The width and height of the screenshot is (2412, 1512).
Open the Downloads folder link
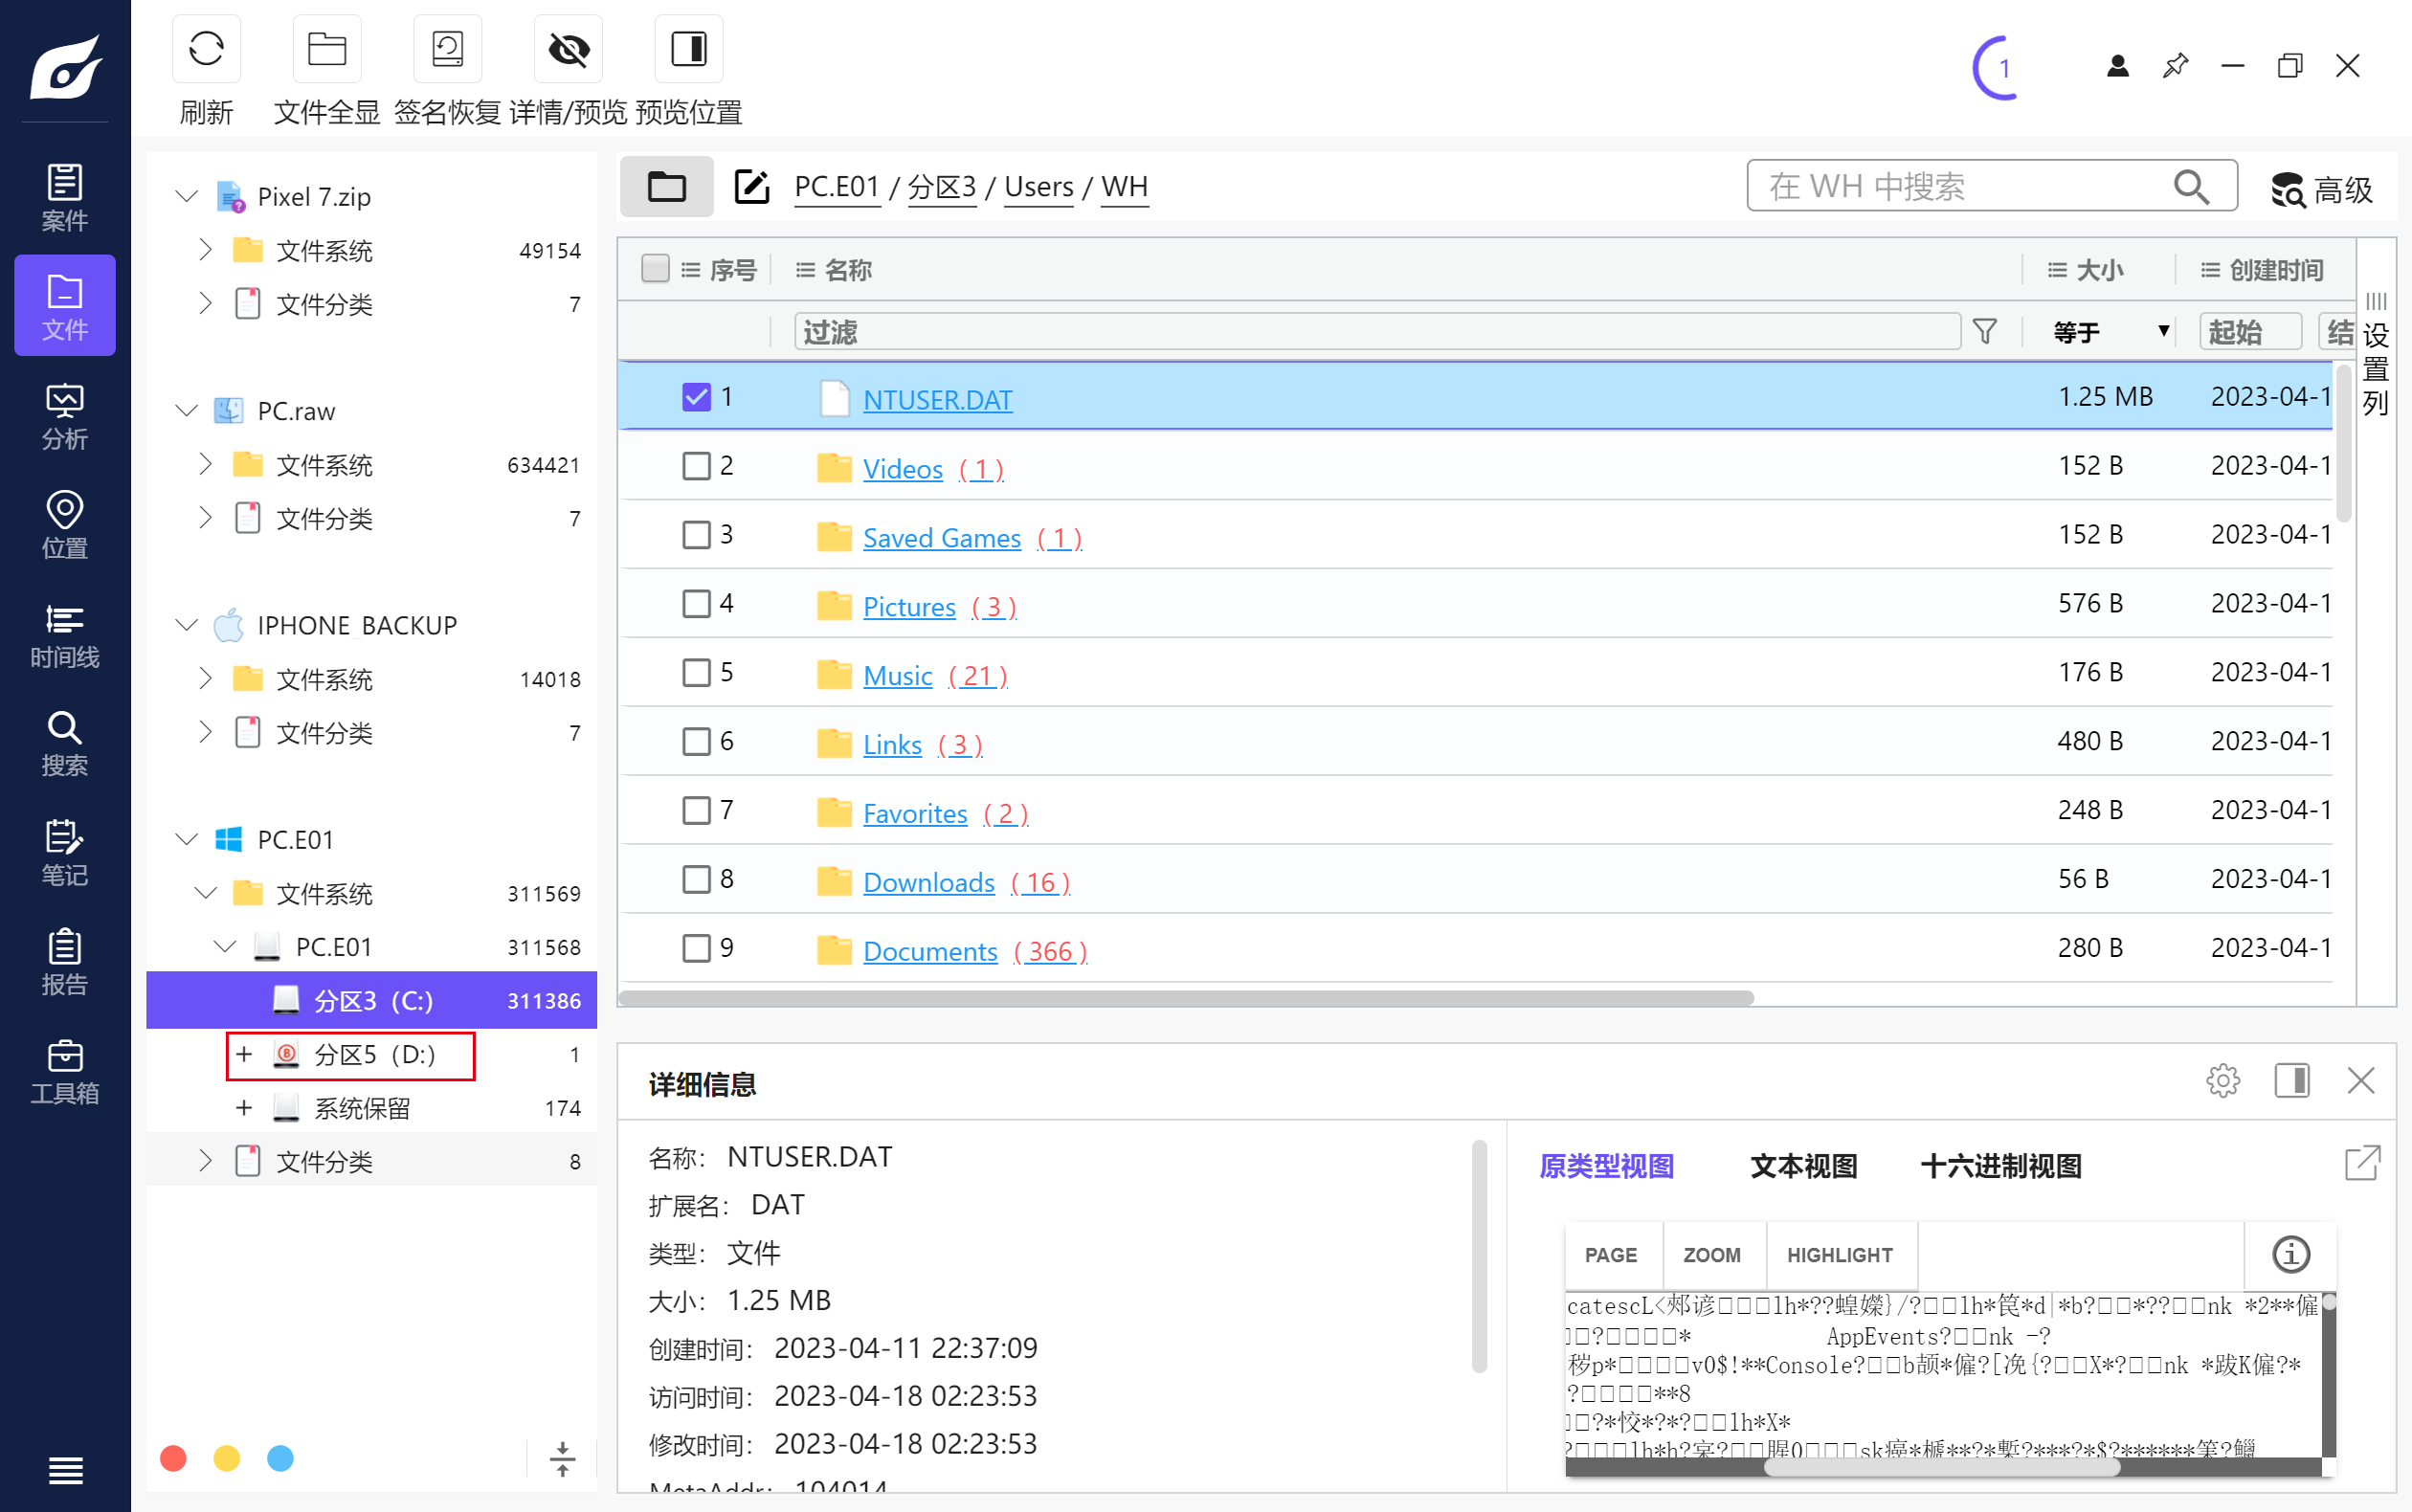click(x=929, y=882)
